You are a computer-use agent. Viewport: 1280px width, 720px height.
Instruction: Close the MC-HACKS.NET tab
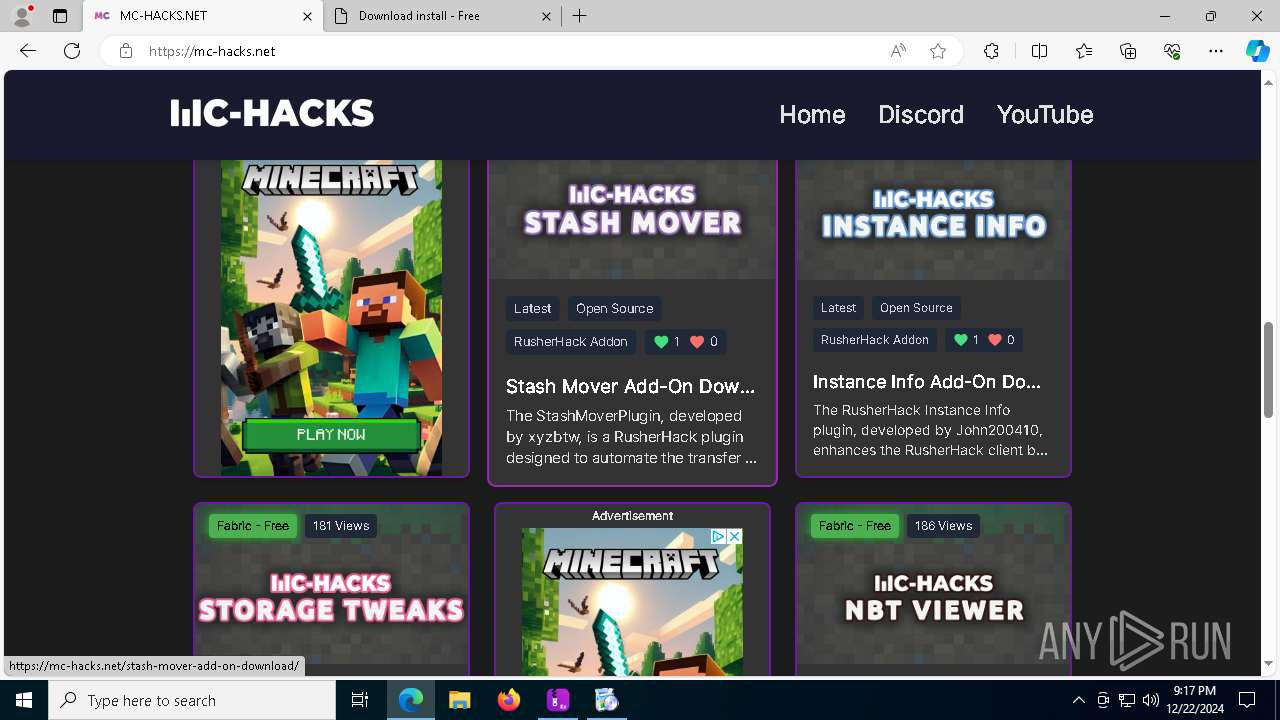click(308, 16)
